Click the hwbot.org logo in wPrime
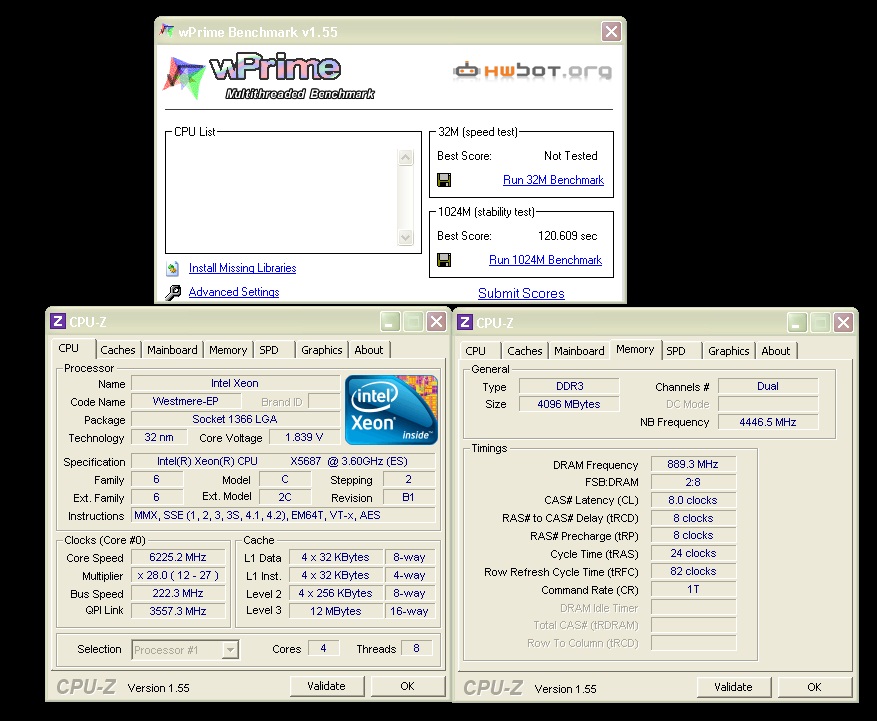 (x=532, y=71)
